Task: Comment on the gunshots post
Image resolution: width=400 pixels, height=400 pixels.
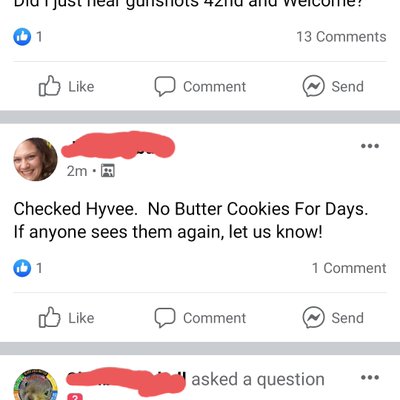Action: [x=200, y=86]
